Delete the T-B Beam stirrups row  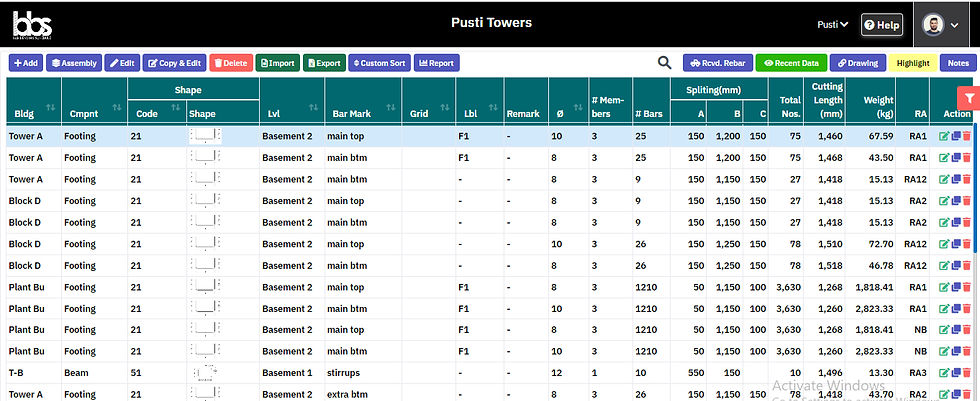click(x=967, y=374)
